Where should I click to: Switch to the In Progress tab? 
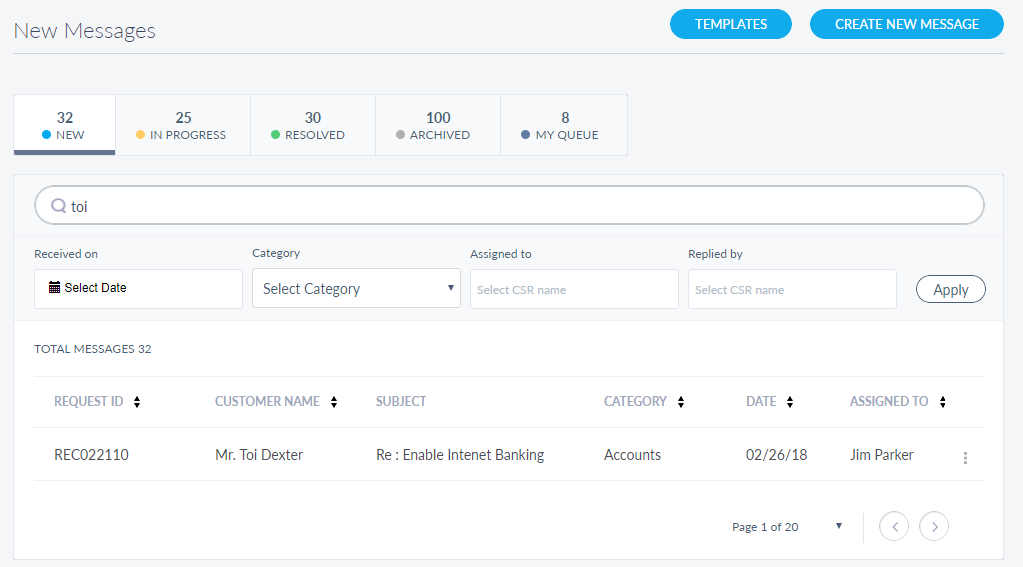tap(182, 126)
